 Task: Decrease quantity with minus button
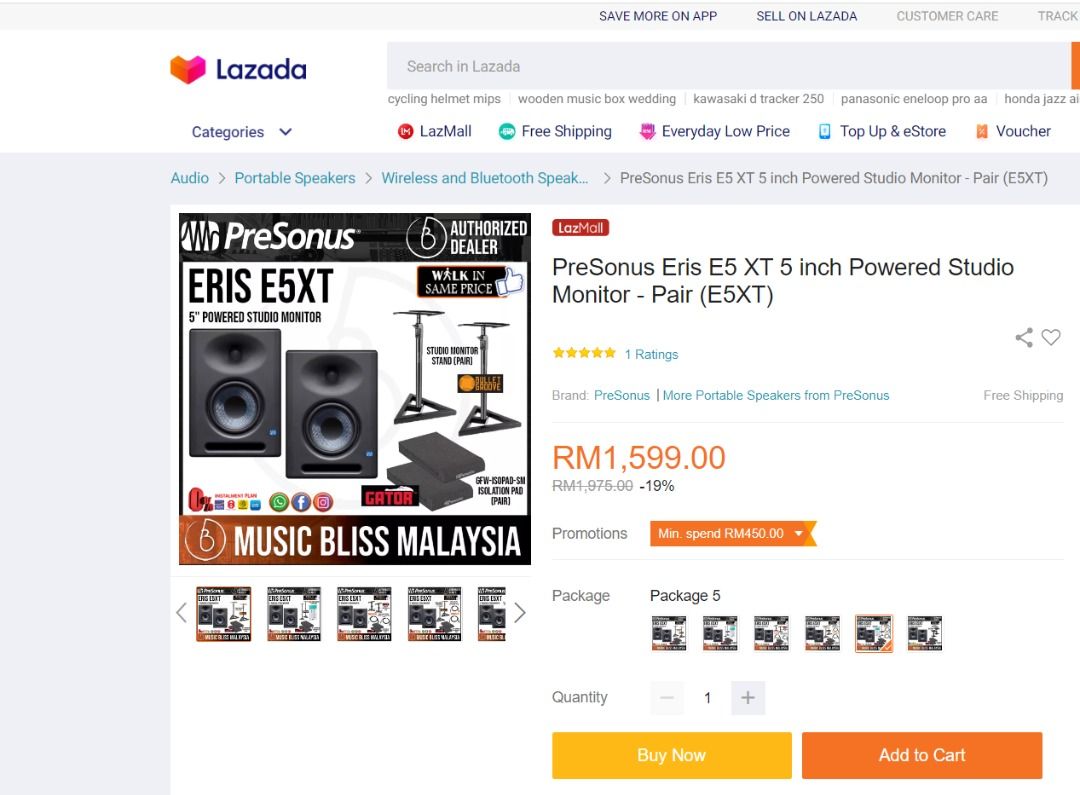[667, 698]
